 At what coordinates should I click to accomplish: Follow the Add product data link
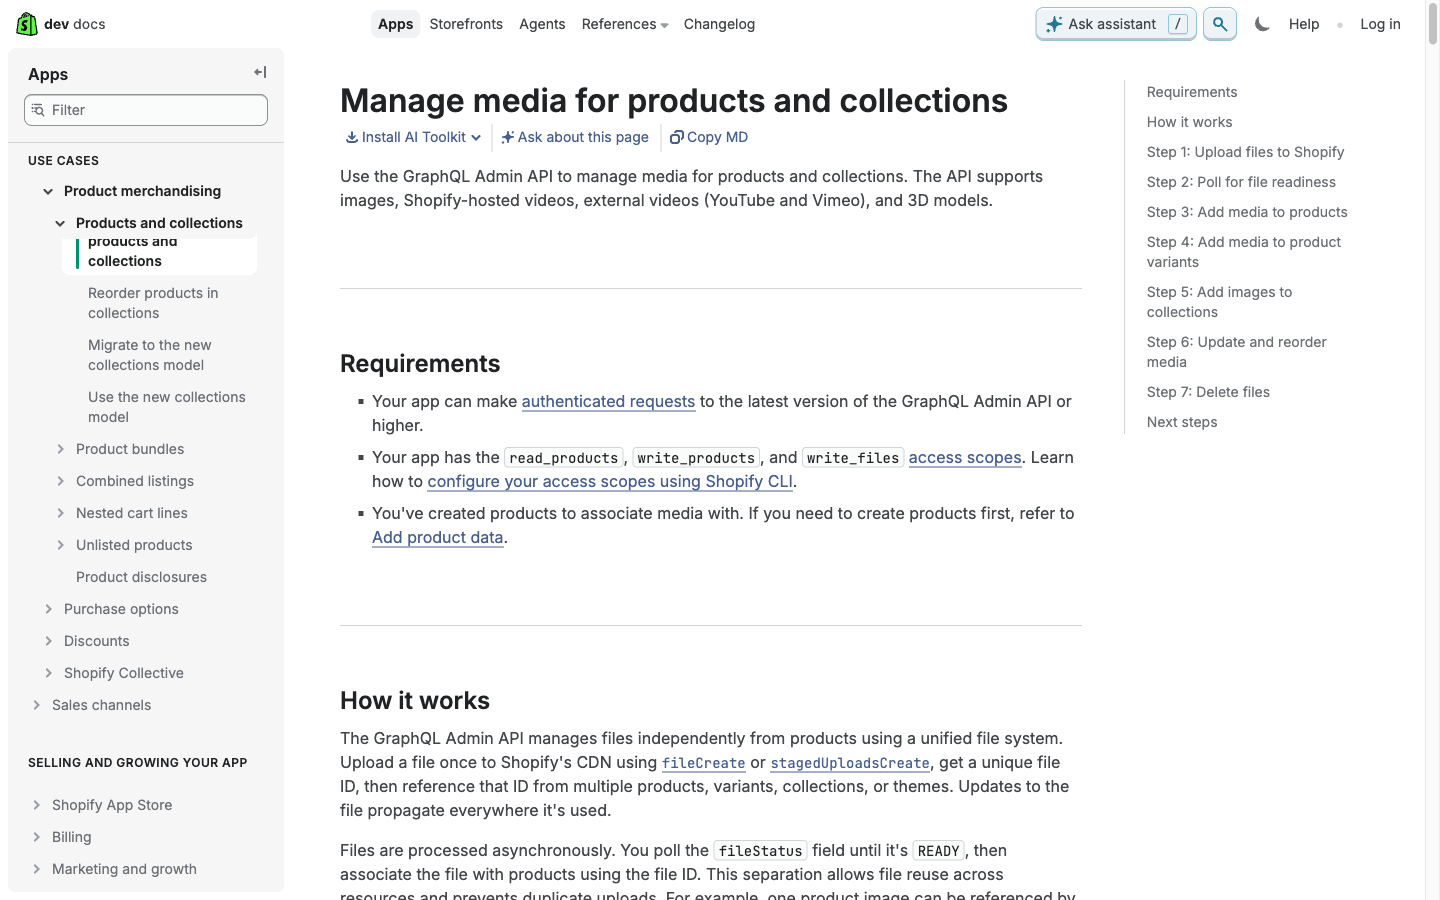pos(437,537)
